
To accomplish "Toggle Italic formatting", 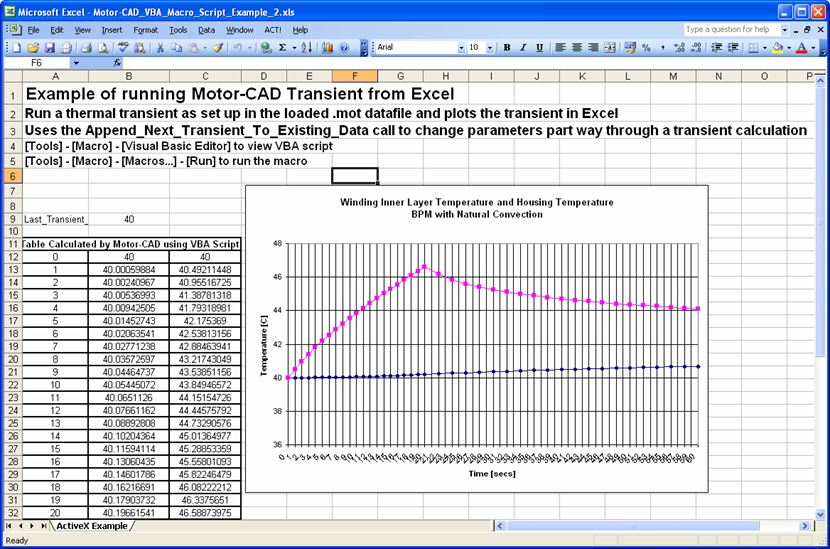I will click(523, 48).
